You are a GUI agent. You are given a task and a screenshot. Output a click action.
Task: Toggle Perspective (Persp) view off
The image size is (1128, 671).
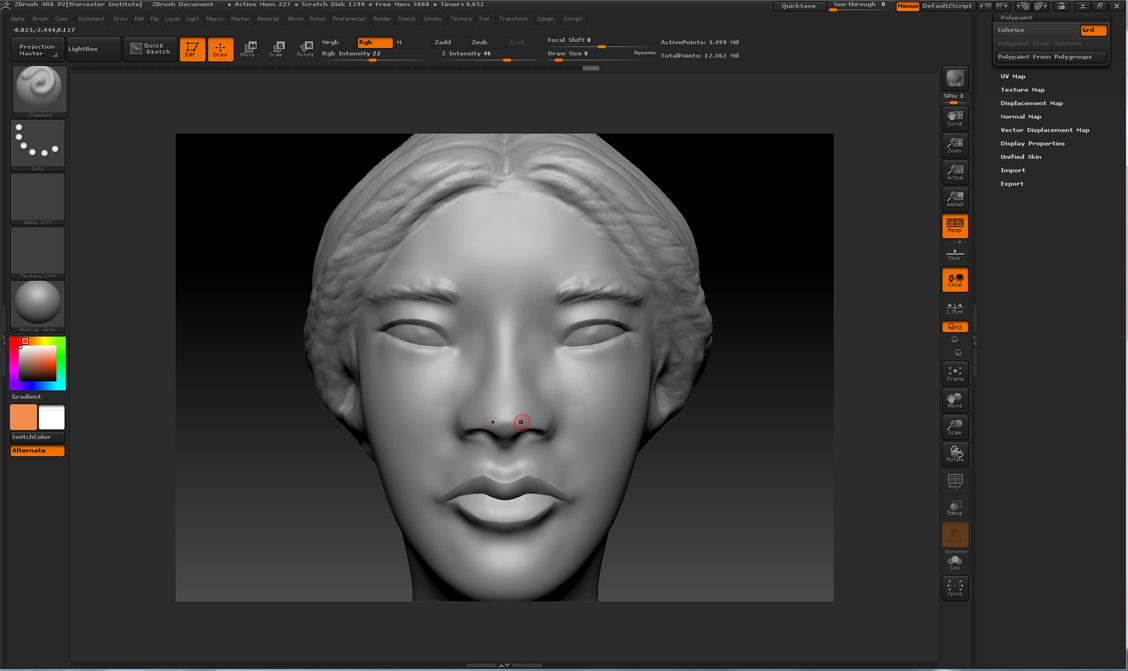[x=955, y=226]
